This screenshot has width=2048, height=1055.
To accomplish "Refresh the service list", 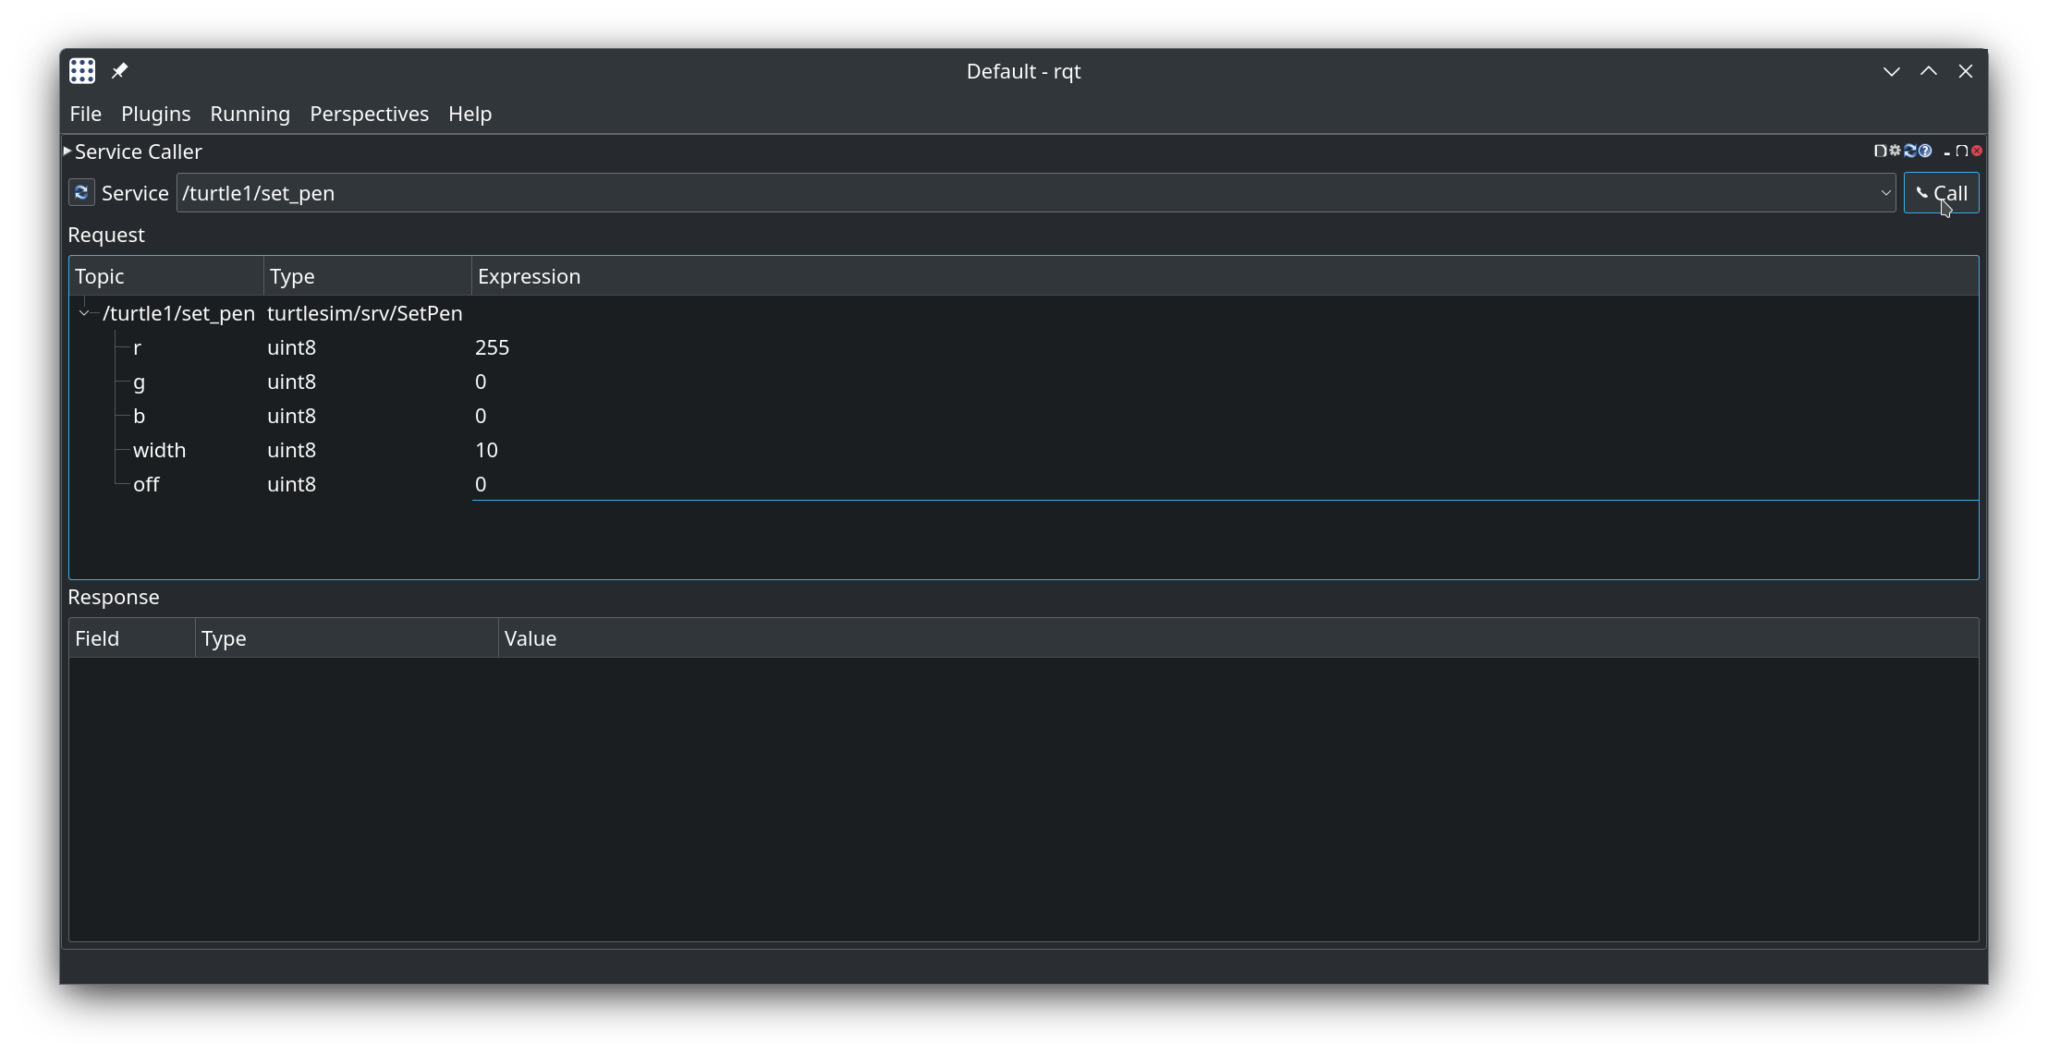I will 80,192.
